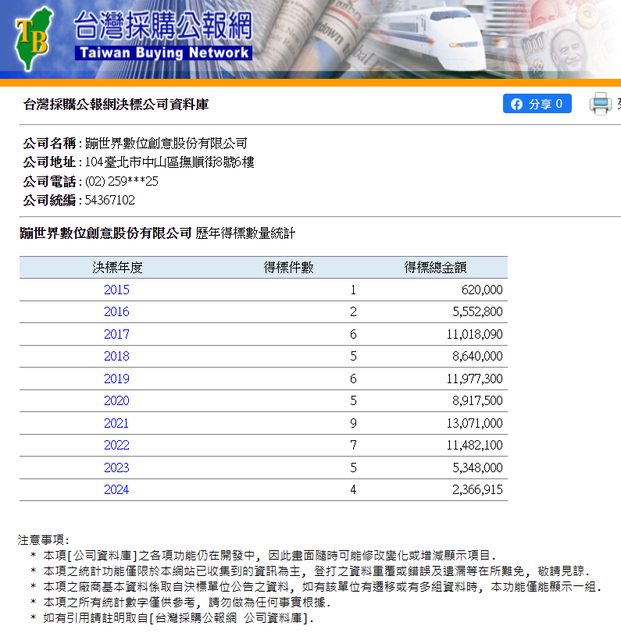Open the 2021 award year link
Viewport: 621px width, 640px height.
point(116,423)
